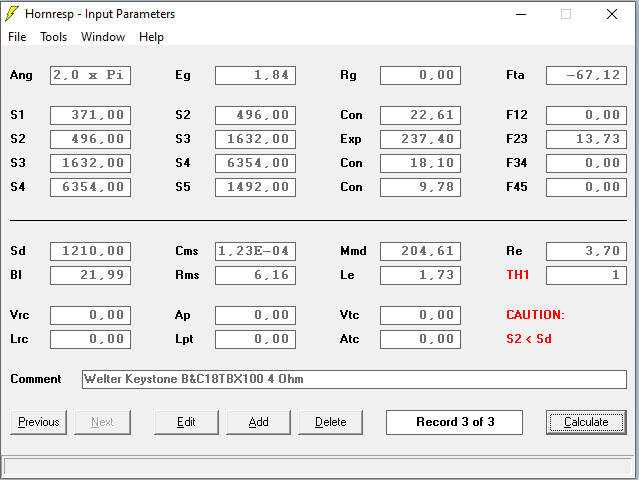Screen dimensions: 639x482
Task: Click the TH1 field showing 1
Action: pyautogui.click(x=586, y=275)
